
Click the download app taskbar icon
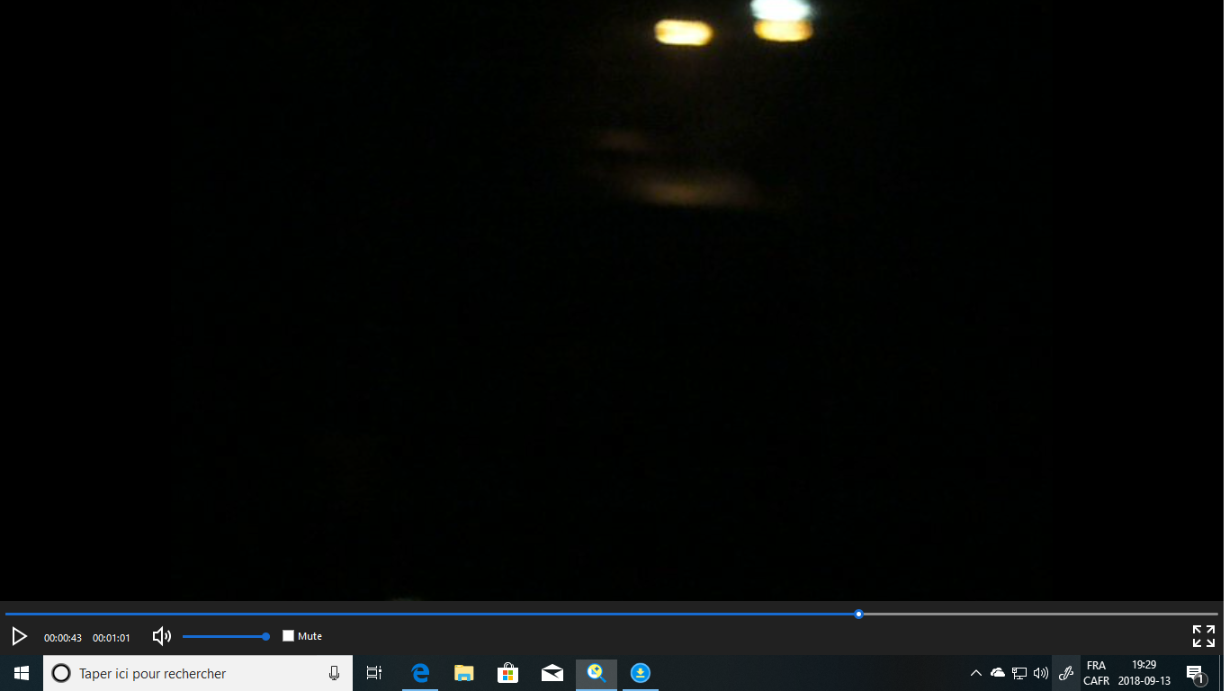(x=640, y=673)
